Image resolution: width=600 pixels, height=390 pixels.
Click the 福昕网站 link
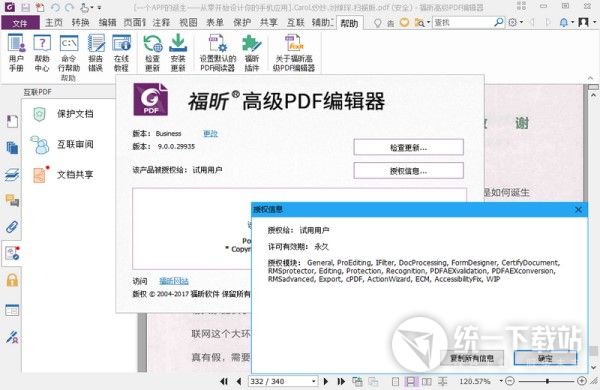pyautogui.click(x=174, y=281)
